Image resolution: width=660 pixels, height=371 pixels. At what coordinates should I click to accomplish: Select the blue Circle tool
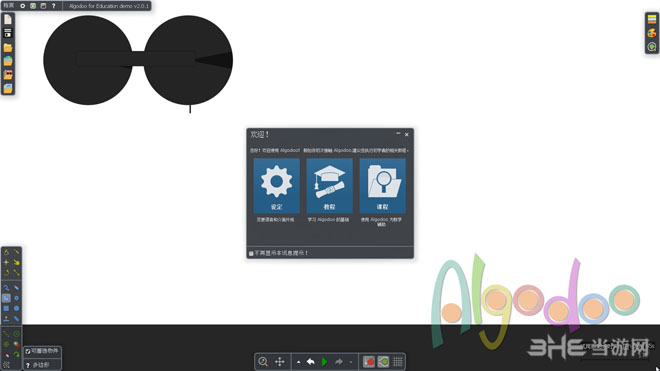click(x=16, y=308)
